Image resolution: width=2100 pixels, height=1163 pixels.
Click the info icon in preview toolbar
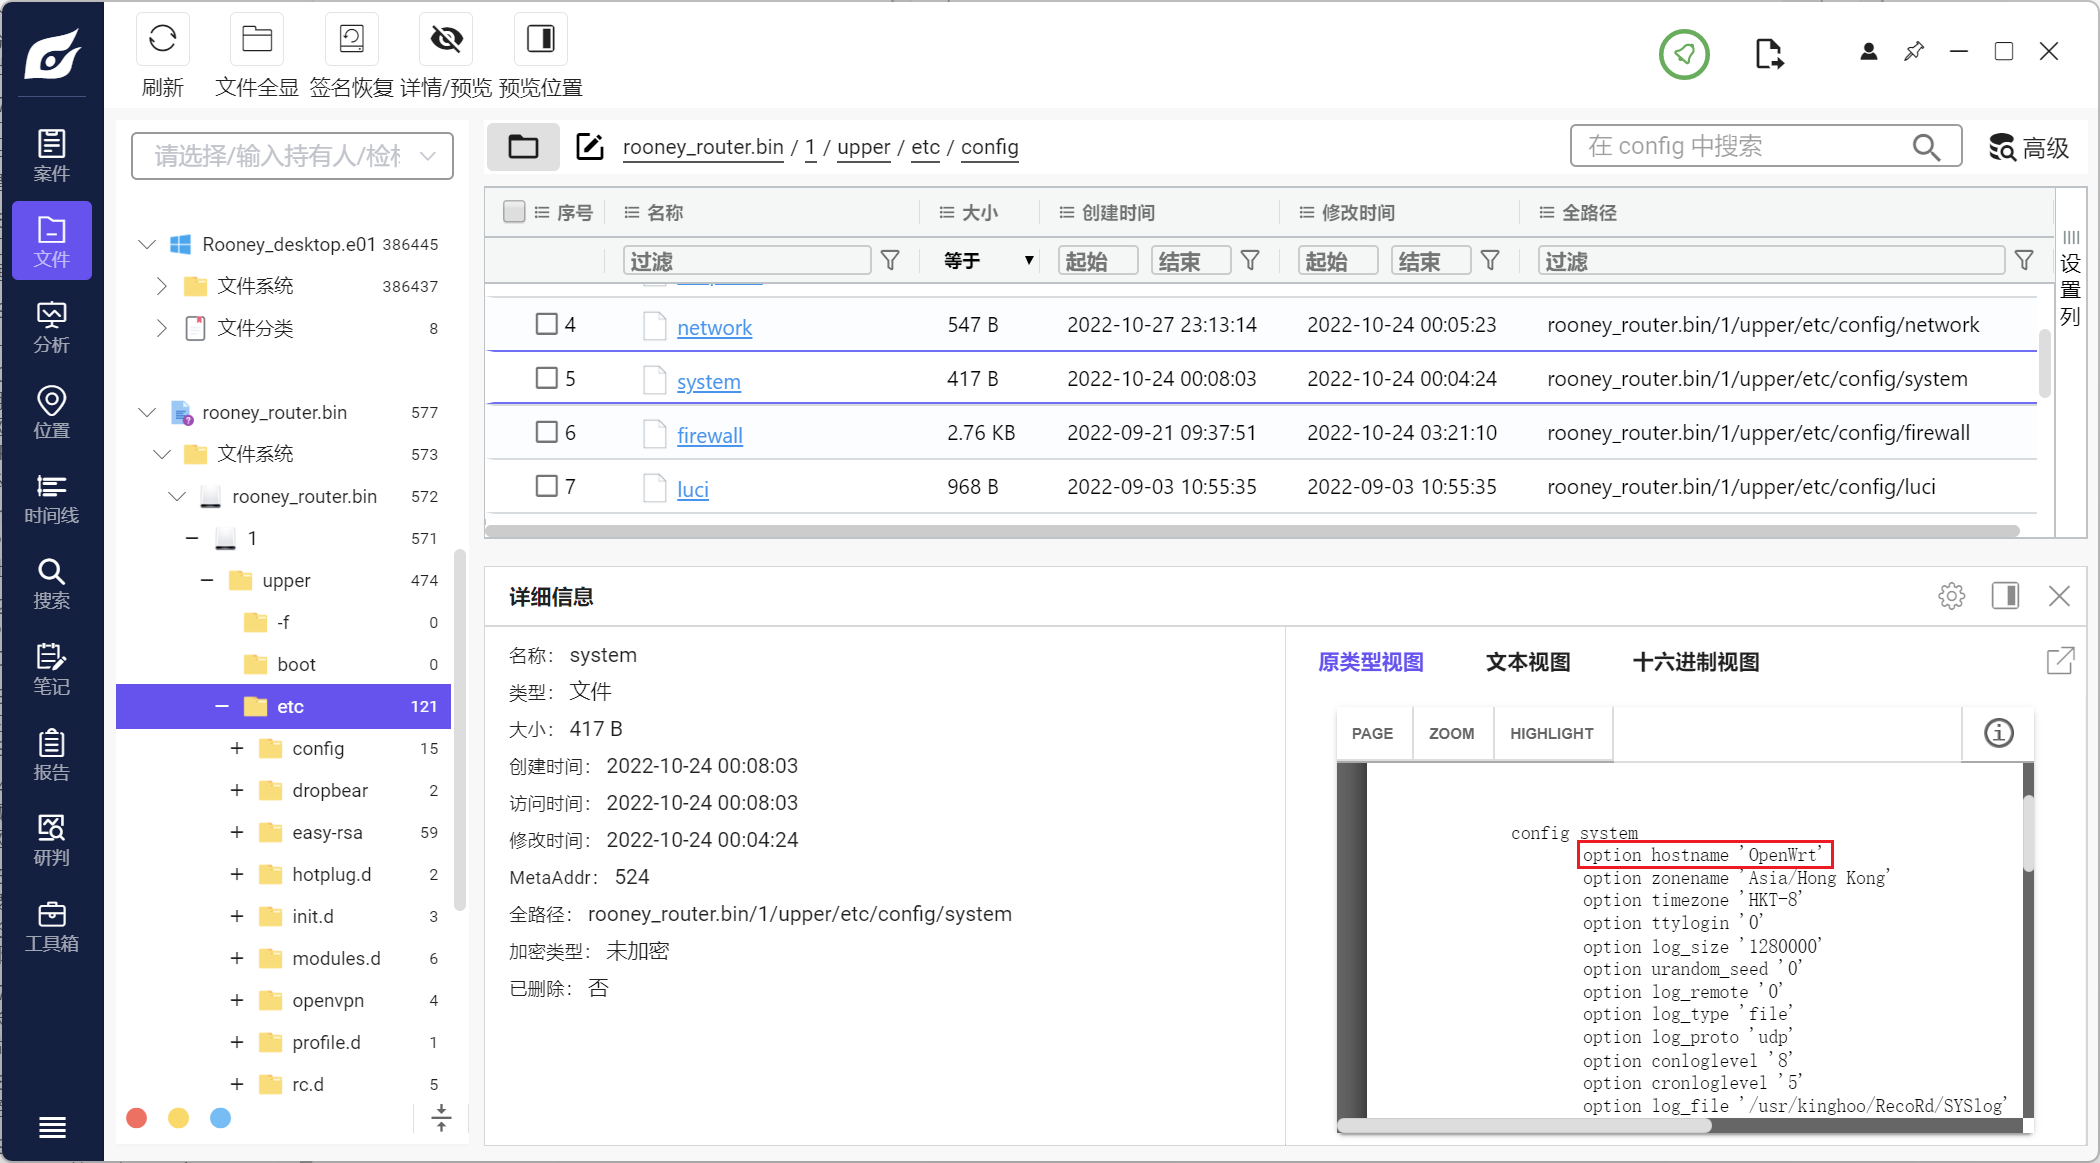click(1998, 733)
